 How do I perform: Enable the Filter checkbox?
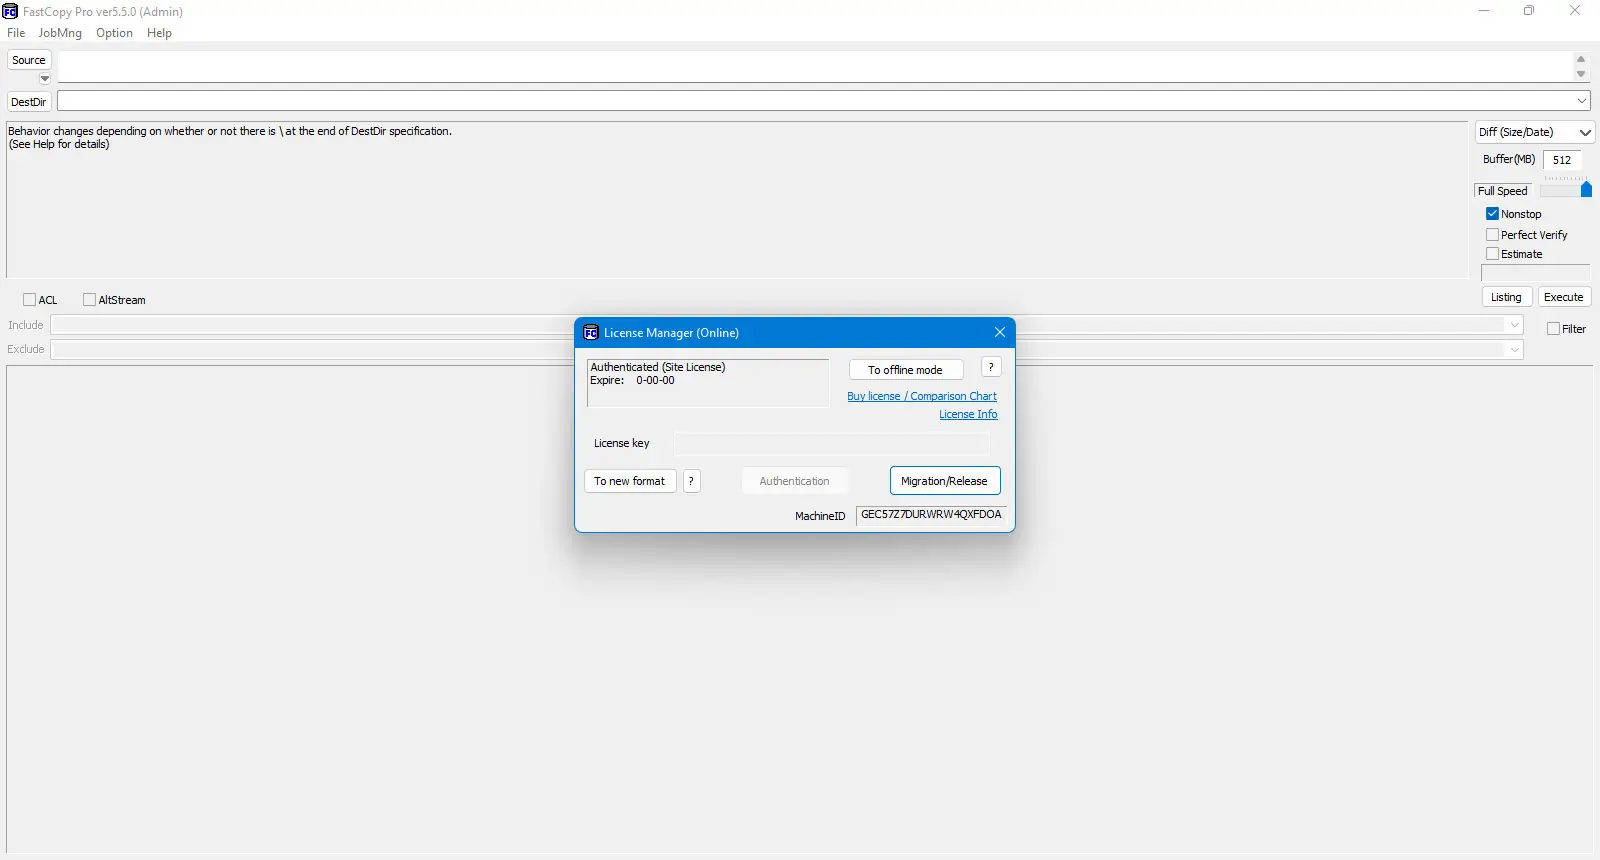(1553, 329)
